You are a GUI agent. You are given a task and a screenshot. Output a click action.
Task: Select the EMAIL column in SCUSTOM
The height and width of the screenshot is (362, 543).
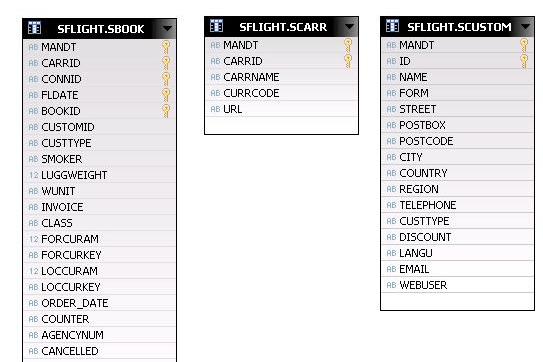tap(457, 269)
